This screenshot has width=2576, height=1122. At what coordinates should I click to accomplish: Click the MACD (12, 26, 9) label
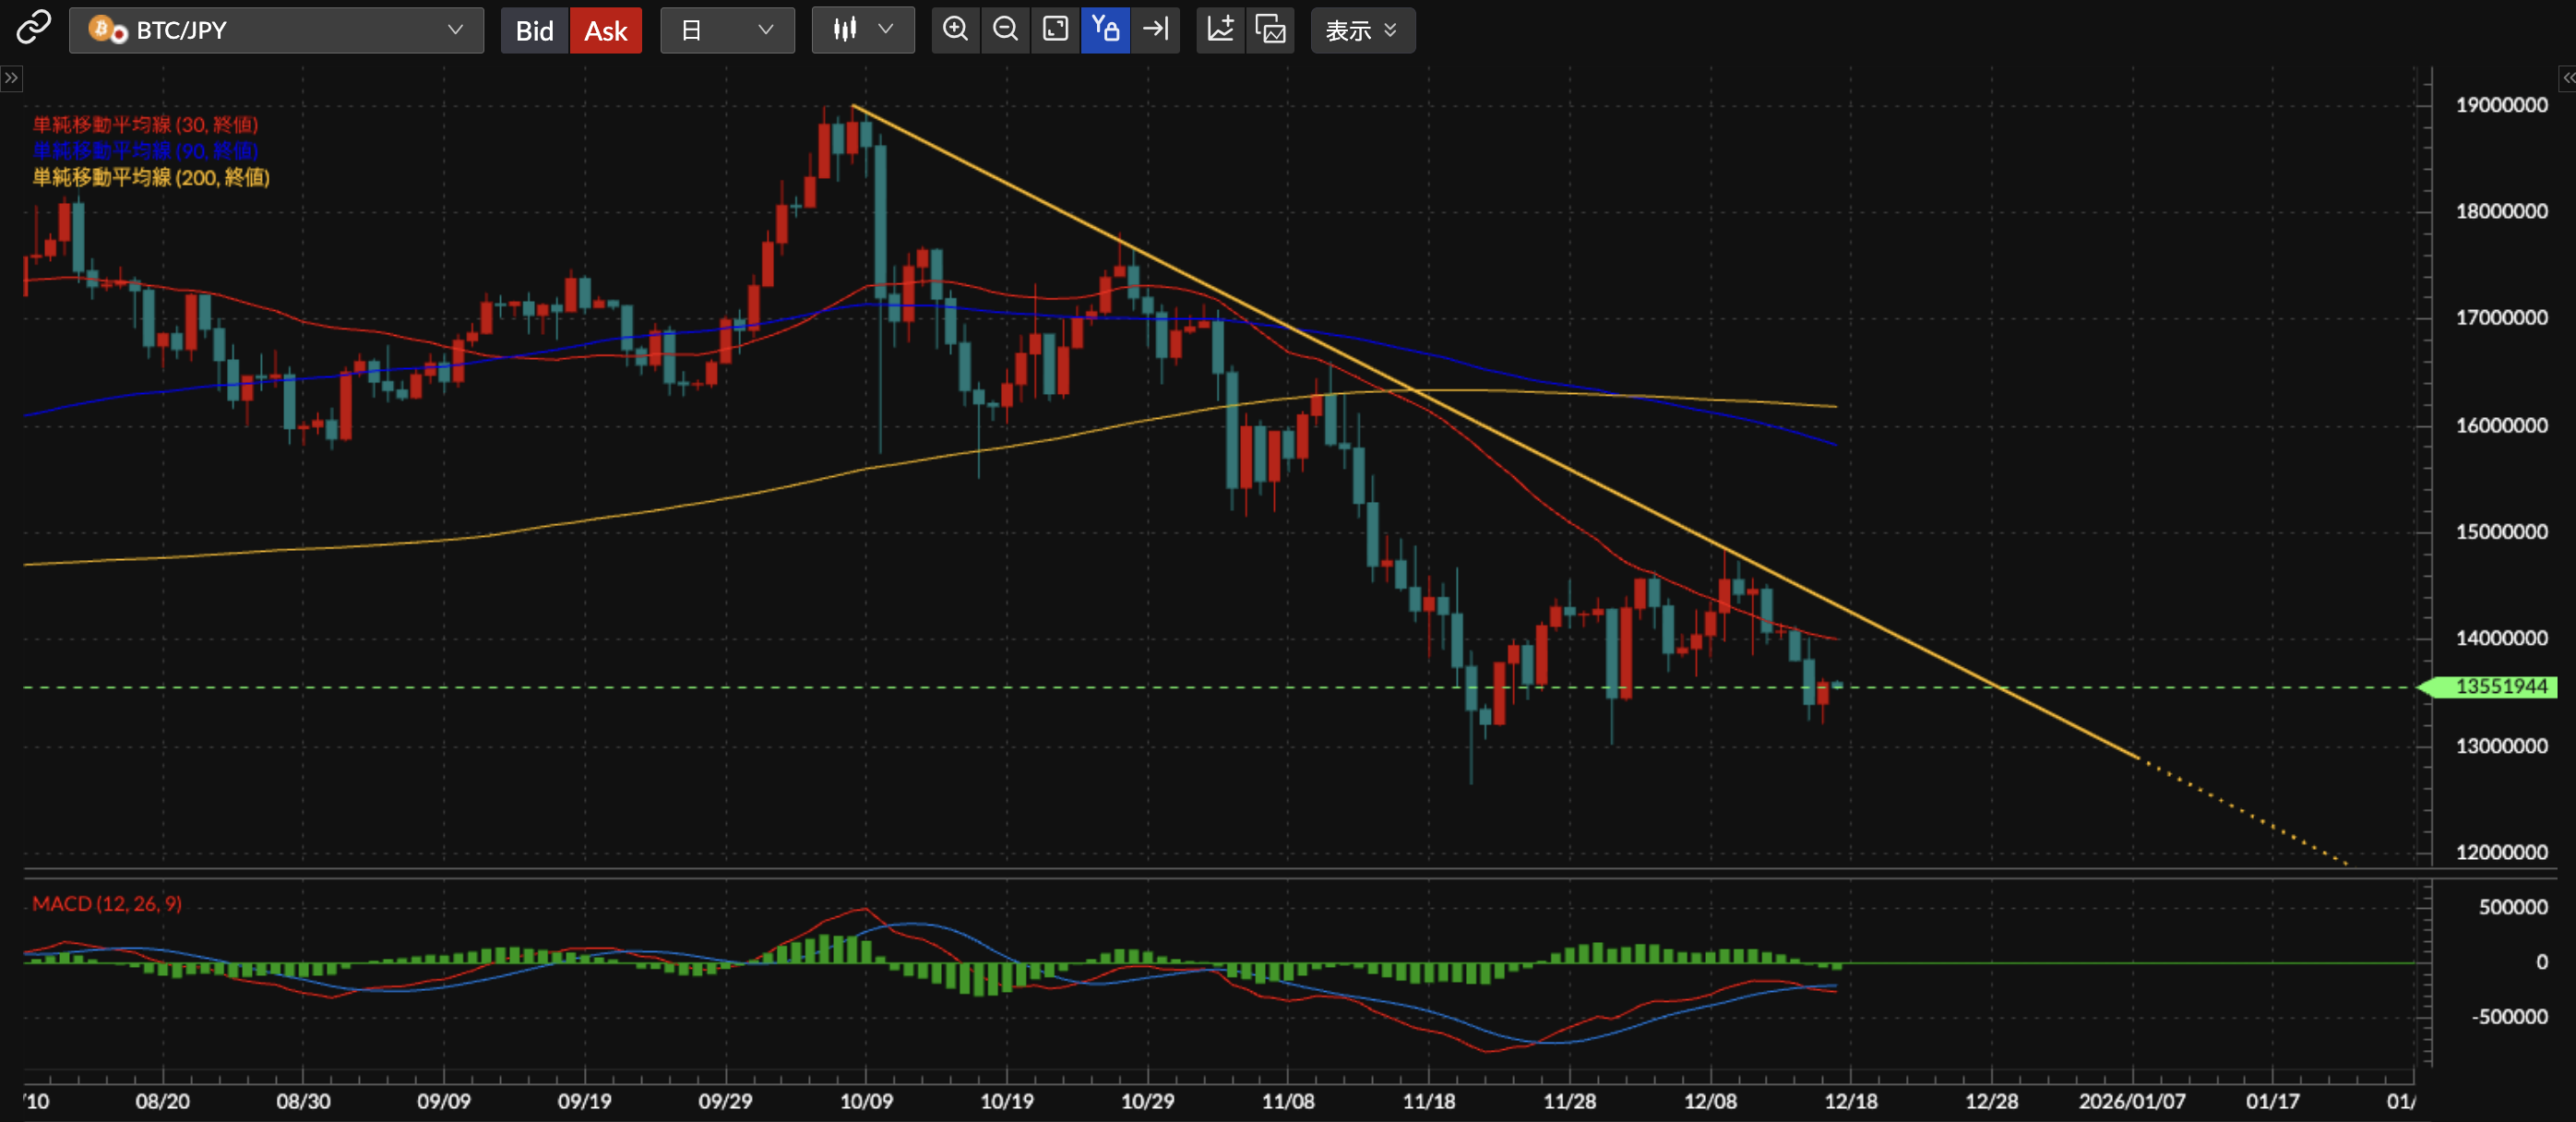(107, 904)
